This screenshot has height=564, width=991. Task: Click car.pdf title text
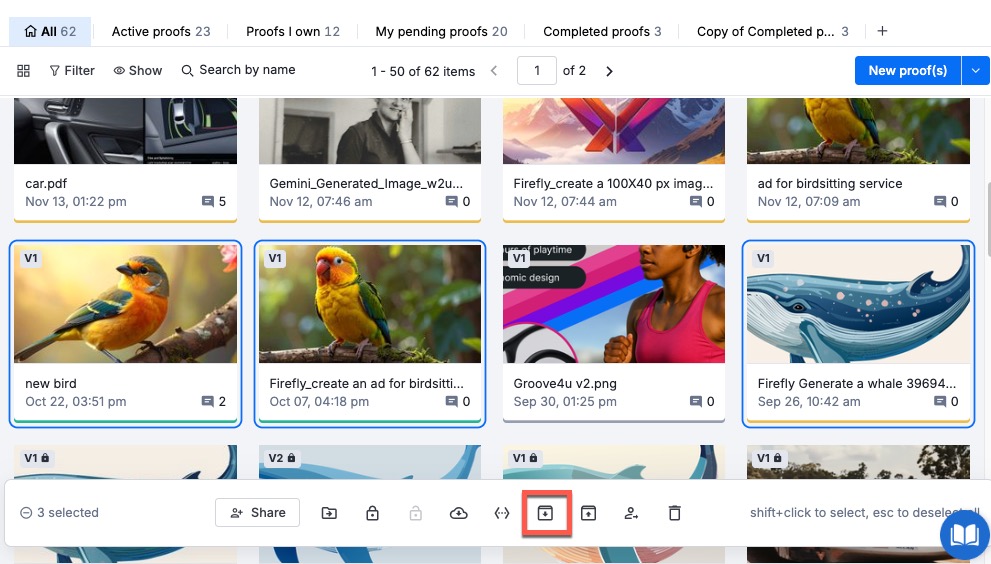46,184
